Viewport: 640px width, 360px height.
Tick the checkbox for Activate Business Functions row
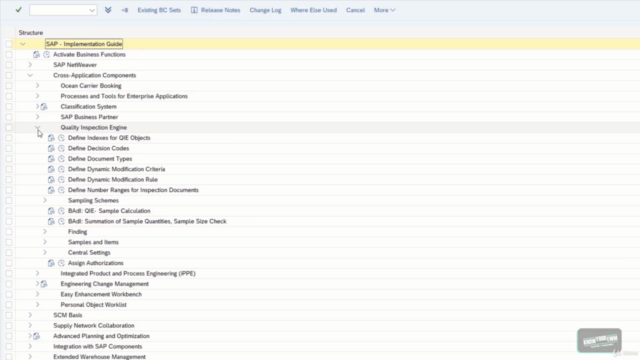9,54
